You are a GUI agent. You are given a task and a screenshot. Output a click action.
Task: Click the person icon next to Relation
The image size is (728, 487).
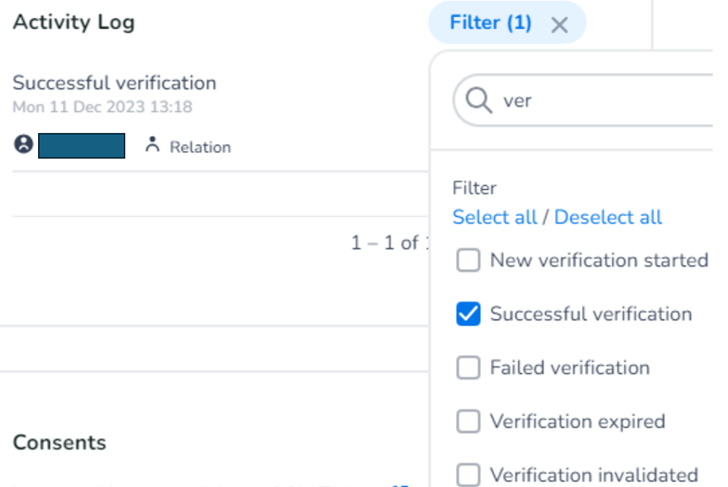[x=152, y=146]
